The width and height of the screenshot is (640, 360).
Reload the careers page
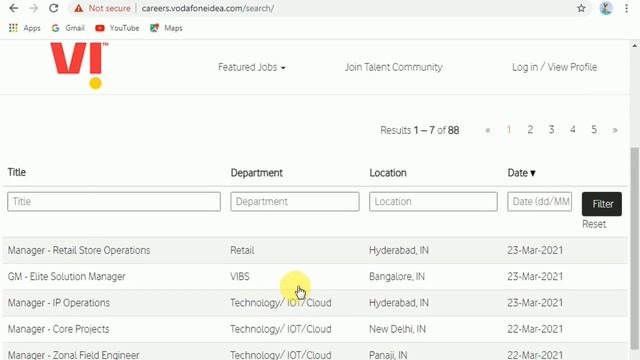click(x=53, y=8)
